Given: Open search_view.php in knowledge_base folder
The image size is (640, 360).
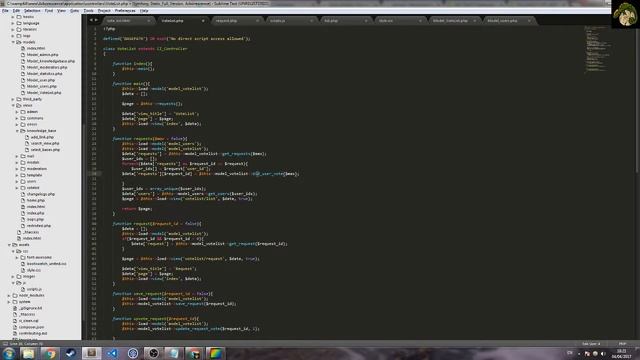Looking at the screenshot, I should (x=45, y=143).
